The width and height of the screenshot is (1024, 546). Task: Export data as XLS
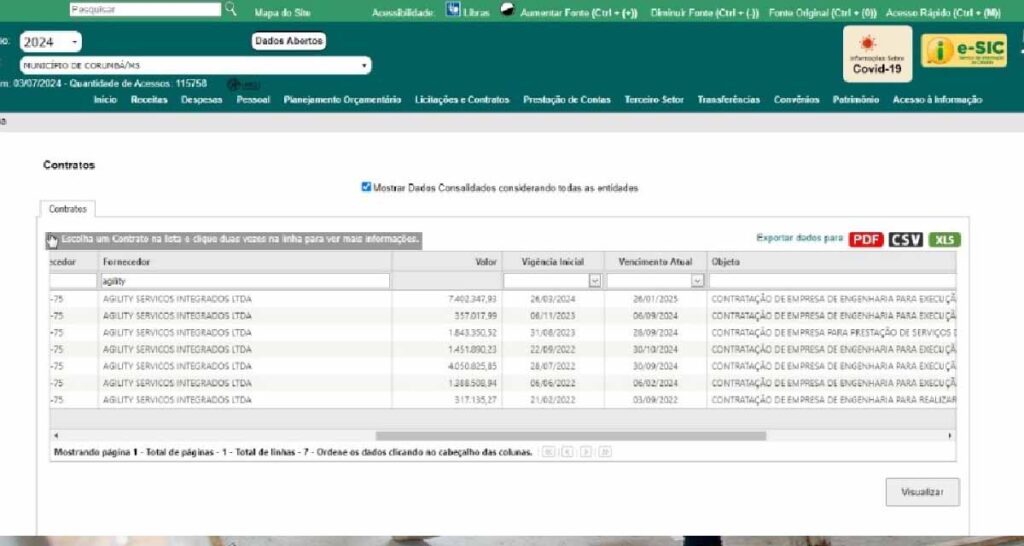click(944, 240)
